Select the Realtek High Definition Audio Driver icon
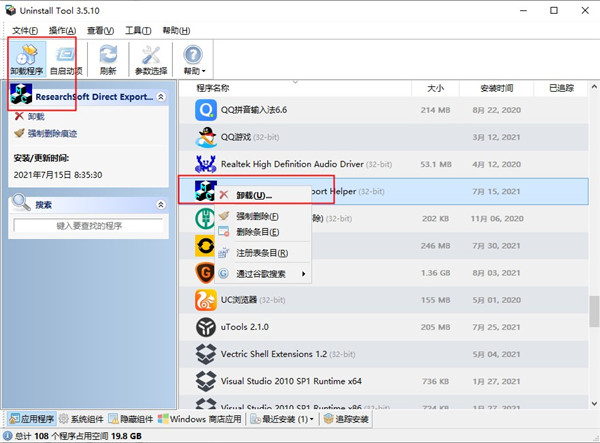Screen dimensions: 600x443 (x=206, y=163)
